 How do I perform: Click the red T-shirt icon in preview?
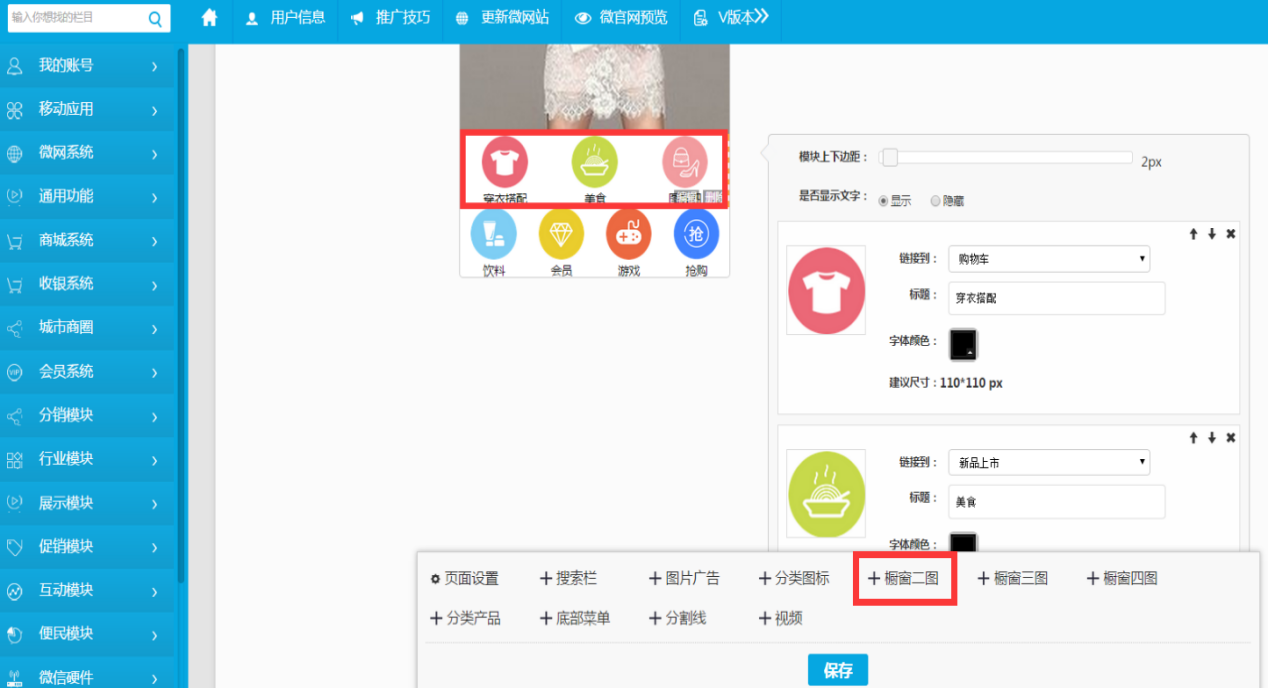pos(504,161)
